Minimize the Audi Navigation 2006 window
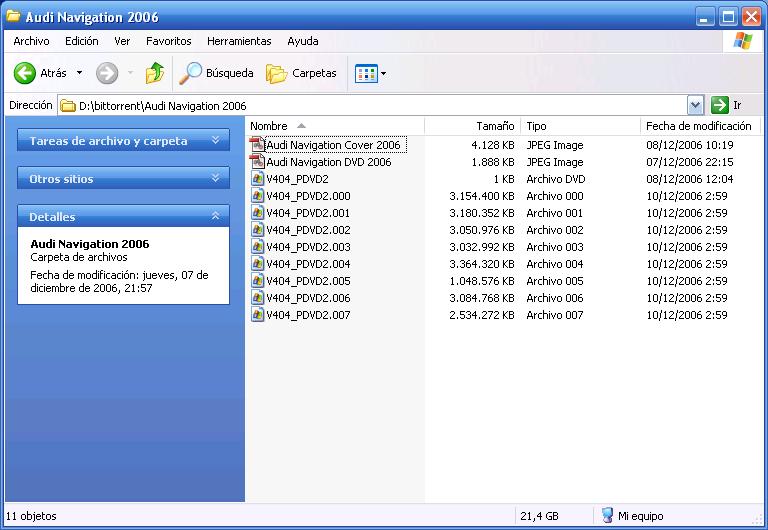 click(705, 17)
